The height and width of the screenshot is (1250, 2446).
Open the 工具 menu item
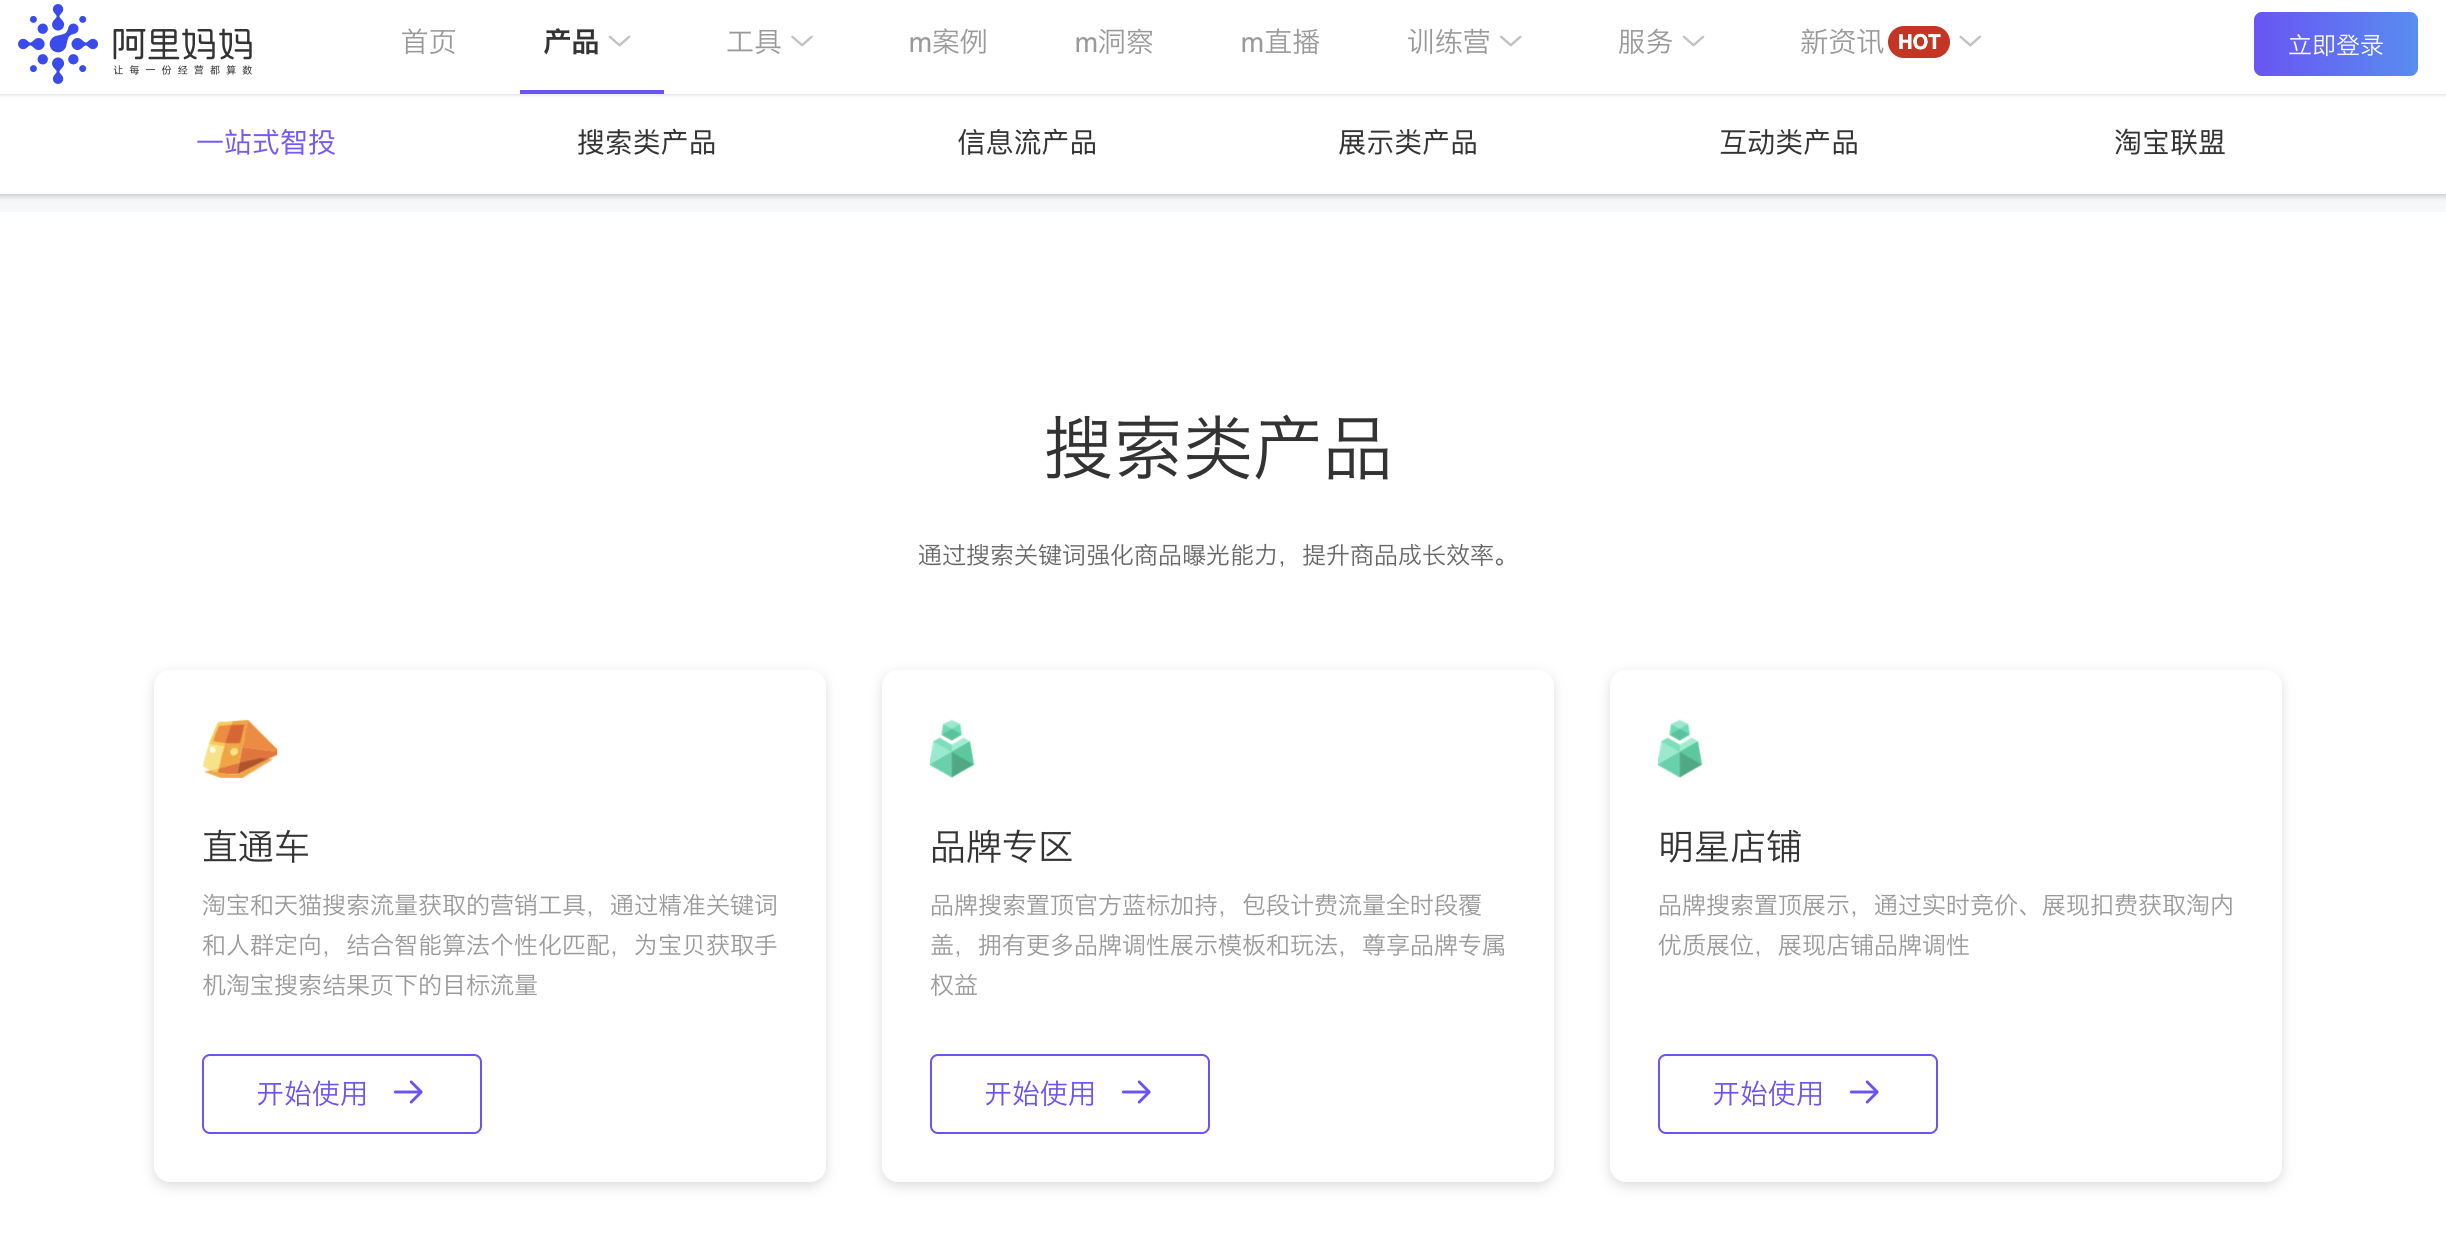point(753,42)
